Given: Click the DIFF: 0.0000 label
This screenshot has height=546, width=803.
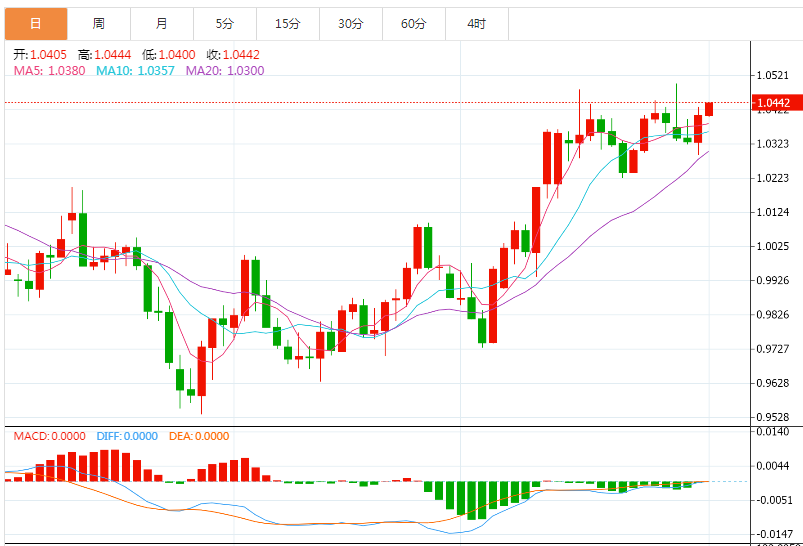Looking at the screenshot, I should [x=127, y=436].
